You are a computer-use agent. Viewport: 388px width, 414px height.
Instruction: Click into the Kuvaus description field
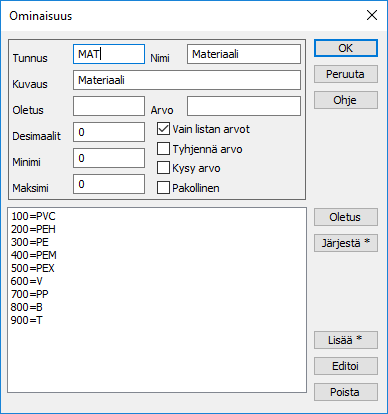point(187,80)
